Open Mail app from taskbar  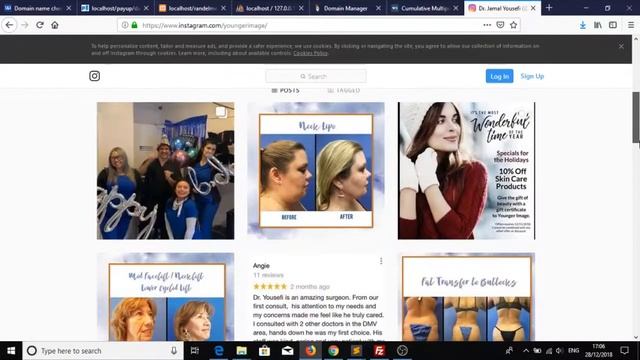287,351
